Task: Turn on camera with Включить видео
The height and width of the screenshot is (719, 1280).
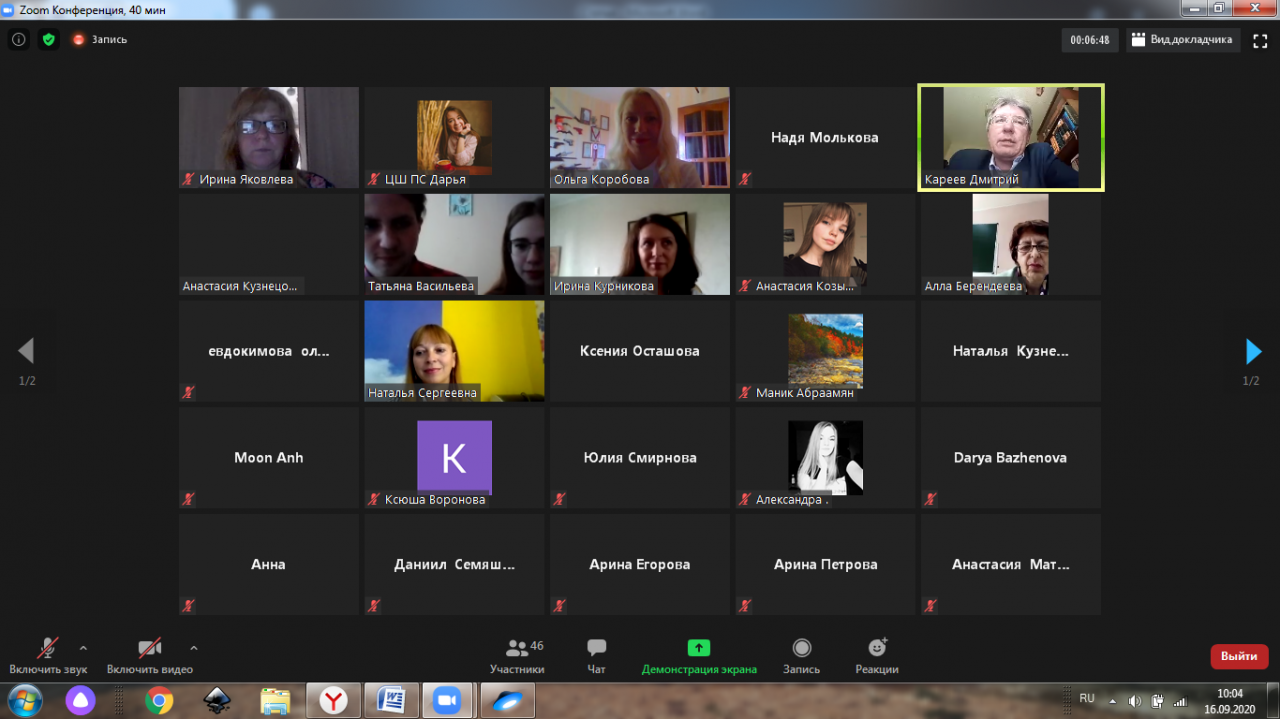Action: click(x=150, y=648)
